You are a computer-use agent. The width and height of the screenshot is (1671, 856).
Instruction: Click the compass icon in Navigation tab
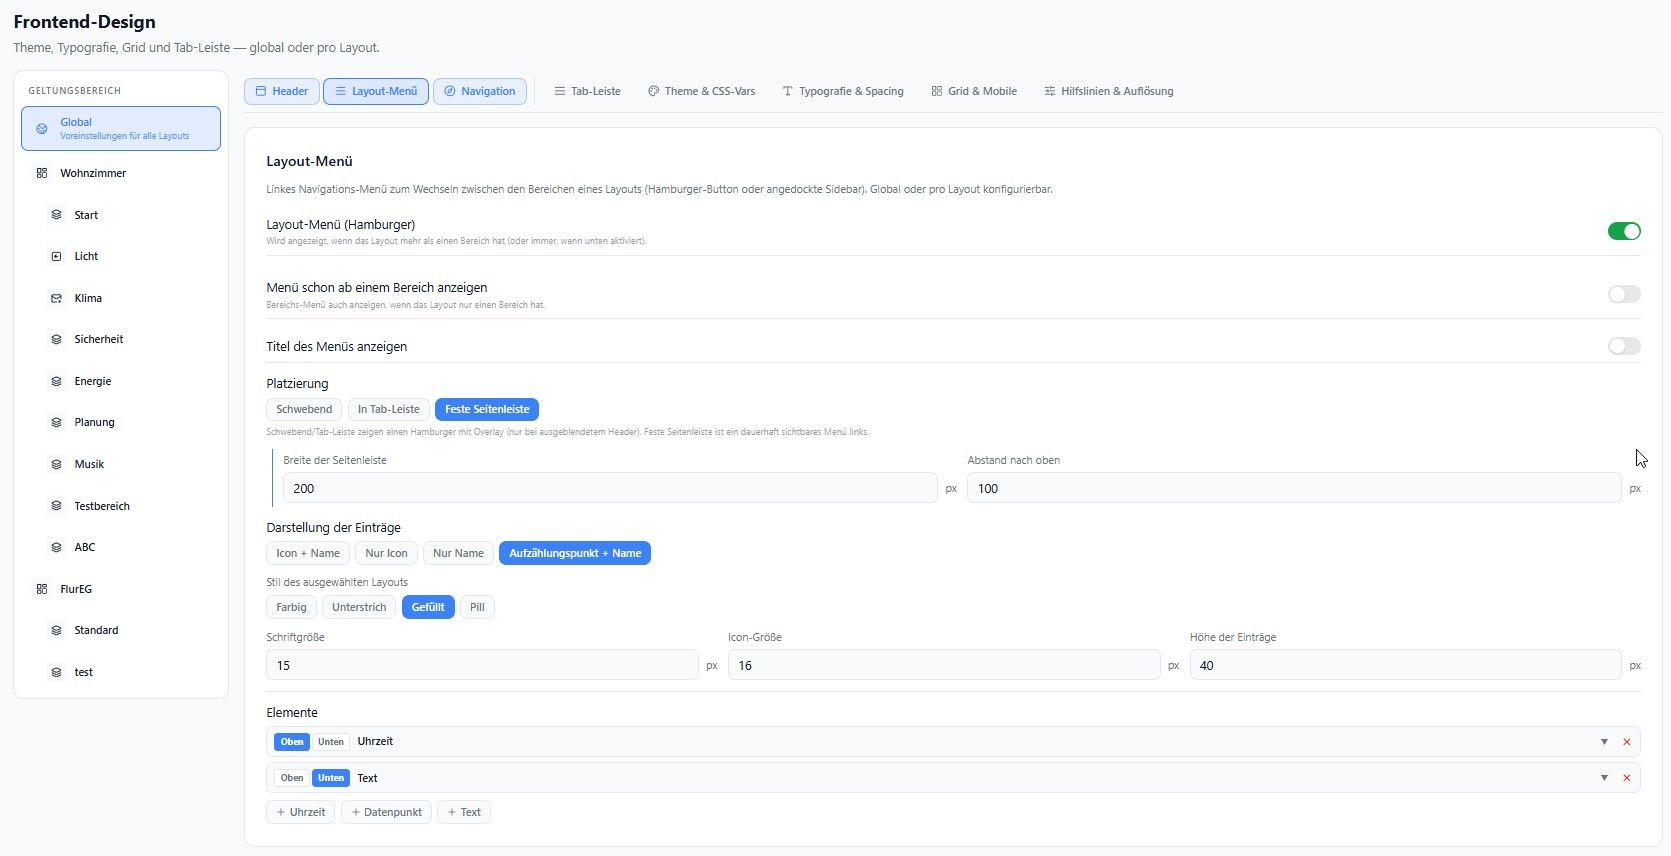(450, 91)
